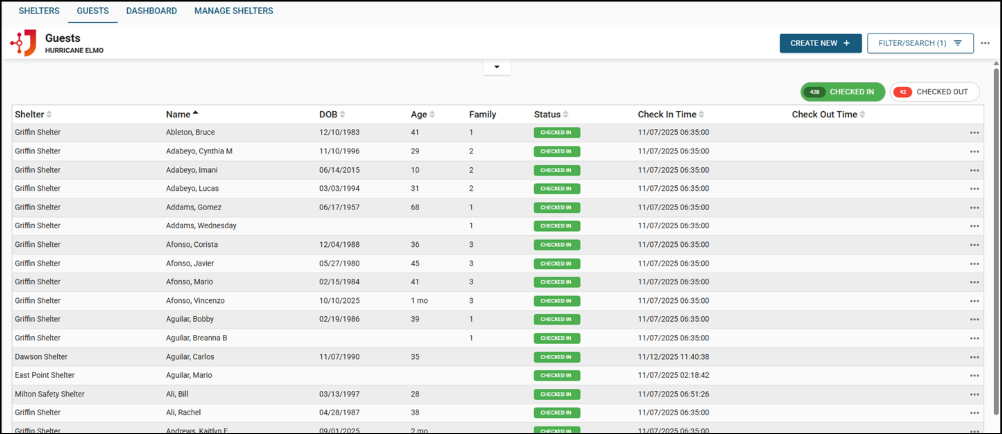Click the vertical scrollbar of guest list
The height and width of the screenshot is (434, 1002).
point(995,200)
